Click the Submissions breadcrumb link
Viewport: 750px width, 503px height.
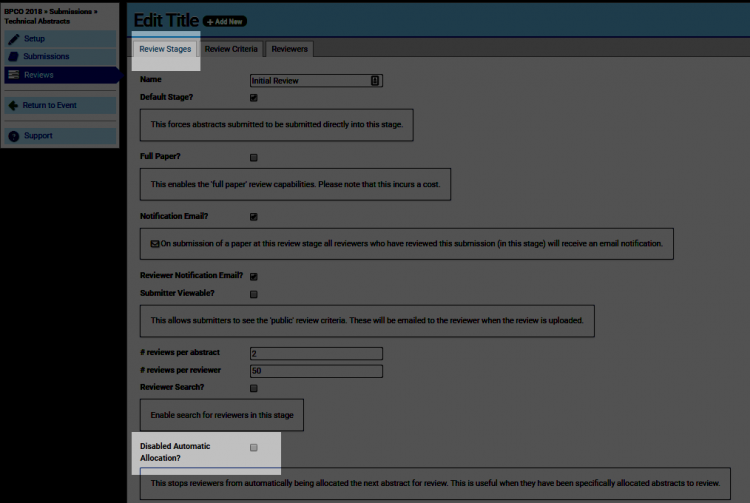[70, 11]
